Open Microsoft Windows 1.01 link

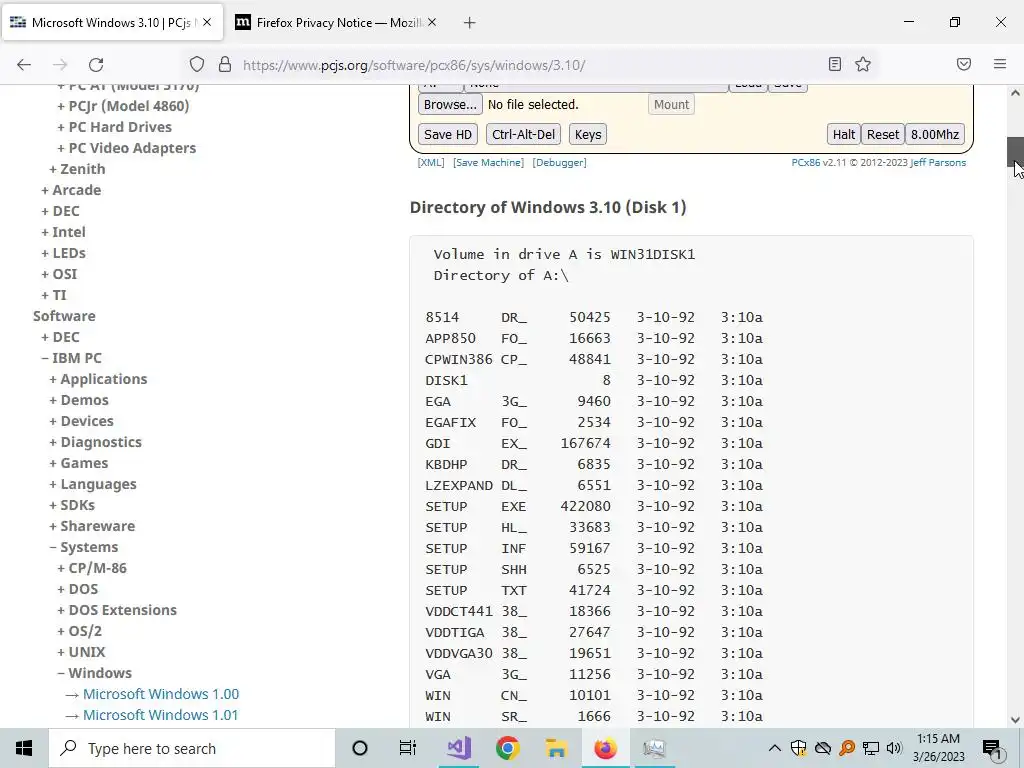click(x=160, y=714)
